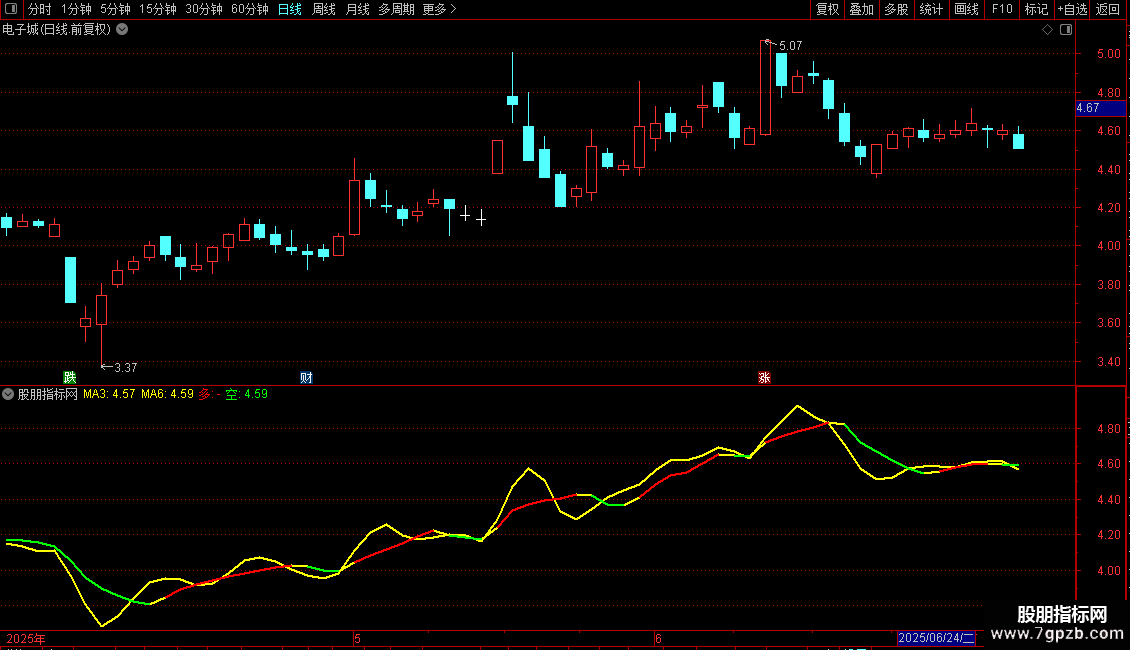Viewport: 1130px width, 650px height.
Task: Open the 统计 statistics tool
Action: click(x=931, y=9)
